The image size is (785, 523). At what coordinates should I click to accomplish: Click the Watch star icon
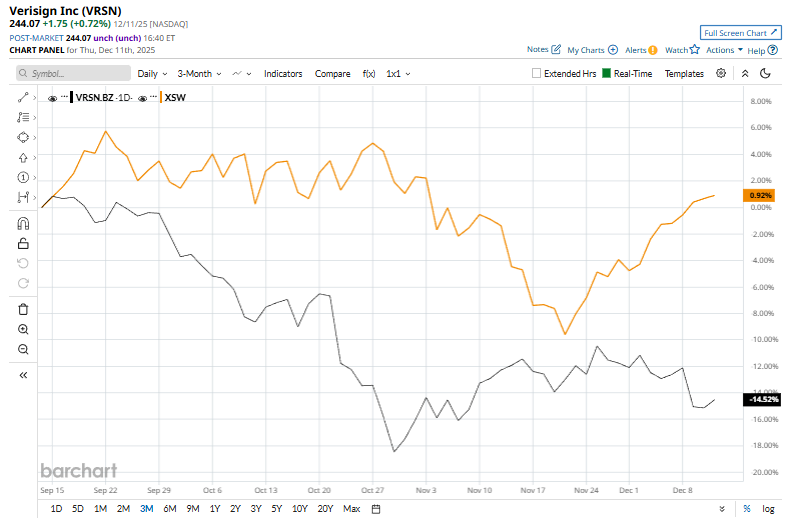click(694, 49)
